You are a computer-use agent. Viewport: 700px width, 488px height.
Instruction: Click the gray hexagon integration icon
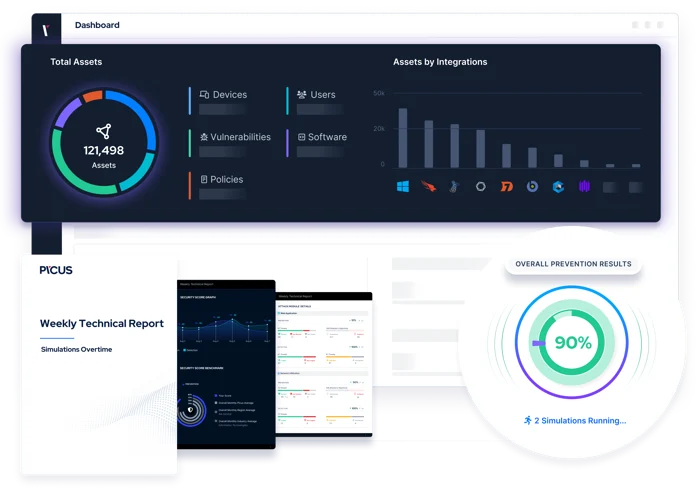[480, 186]
